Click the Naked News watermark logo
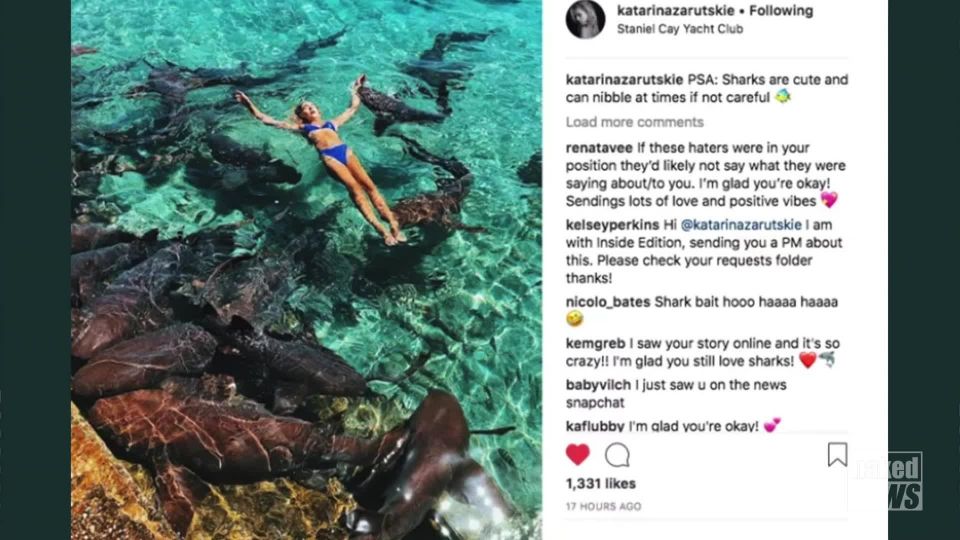Viewport: 960px width, 540px height. pyautogui.click(x=886, y=482)
